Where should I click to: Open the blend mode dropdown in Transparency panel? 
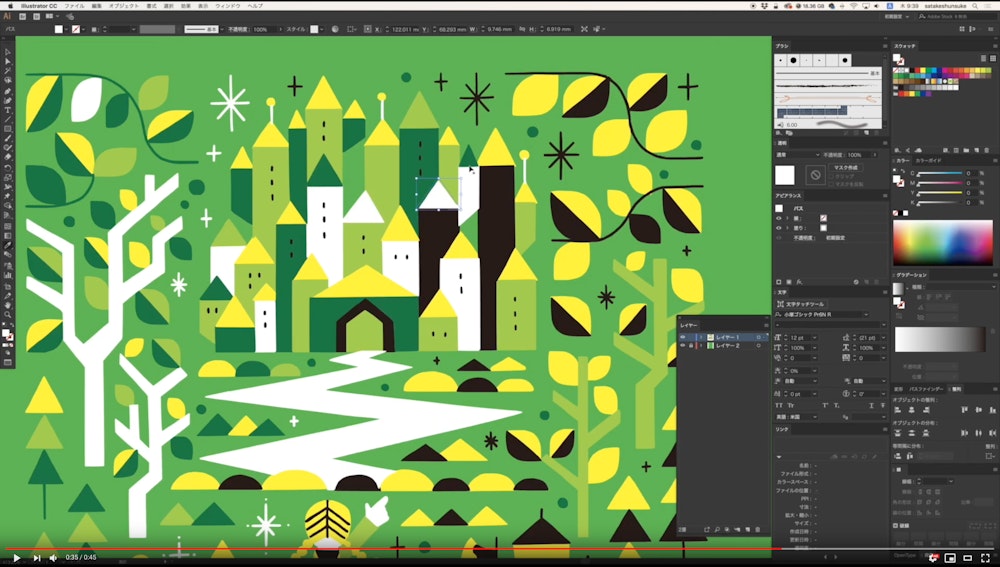pos(796,155)
